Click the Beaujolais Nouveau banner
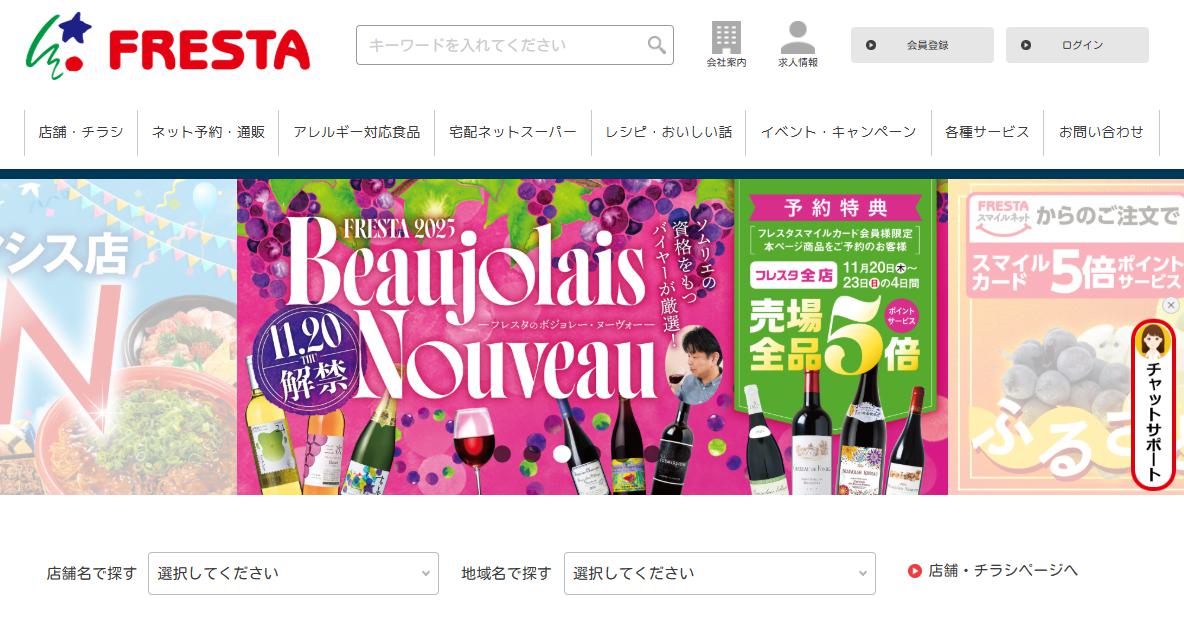The image size is (1184, 624). [592, 337]
